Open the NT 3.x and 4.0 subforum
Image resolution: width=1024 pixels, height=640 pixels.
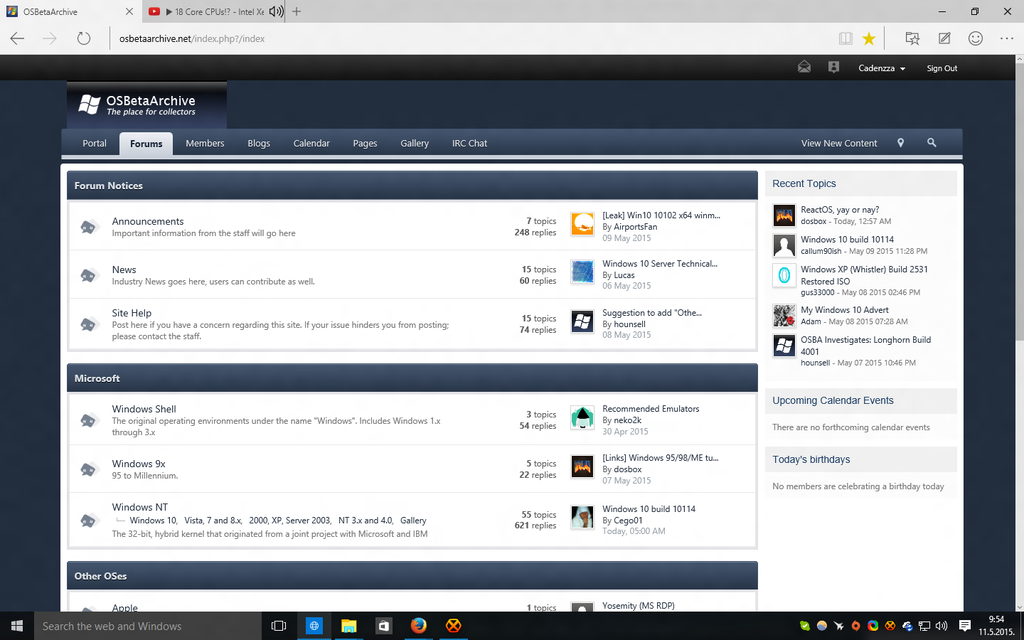(x=366, y=520)
